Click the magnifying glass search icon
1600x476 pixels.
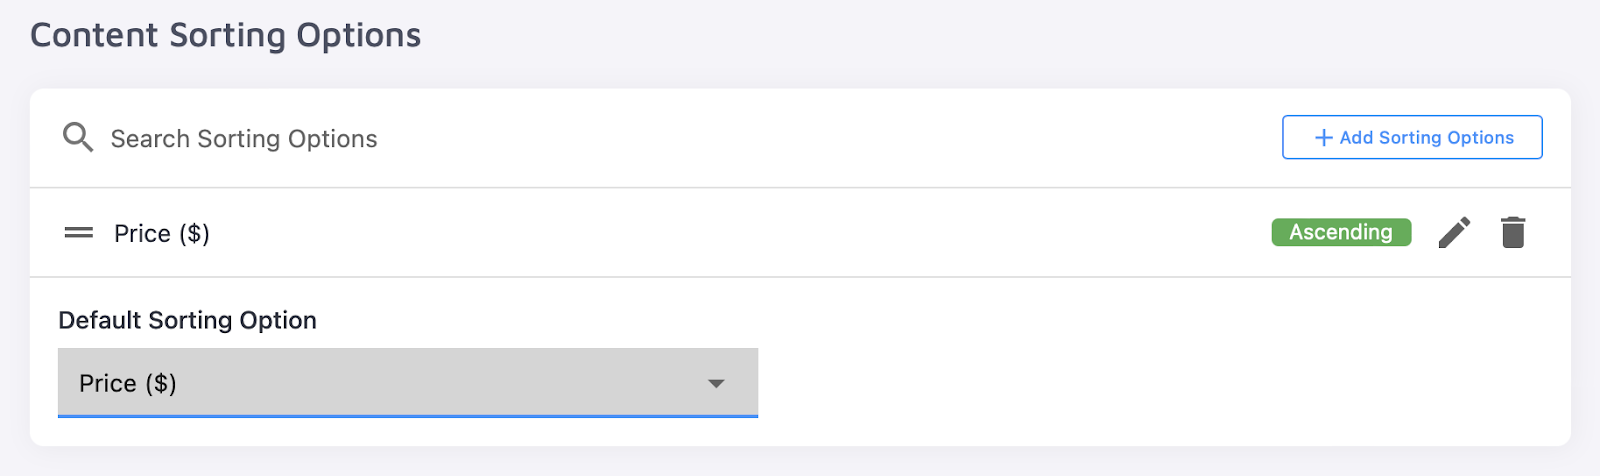tap(77, 137)
